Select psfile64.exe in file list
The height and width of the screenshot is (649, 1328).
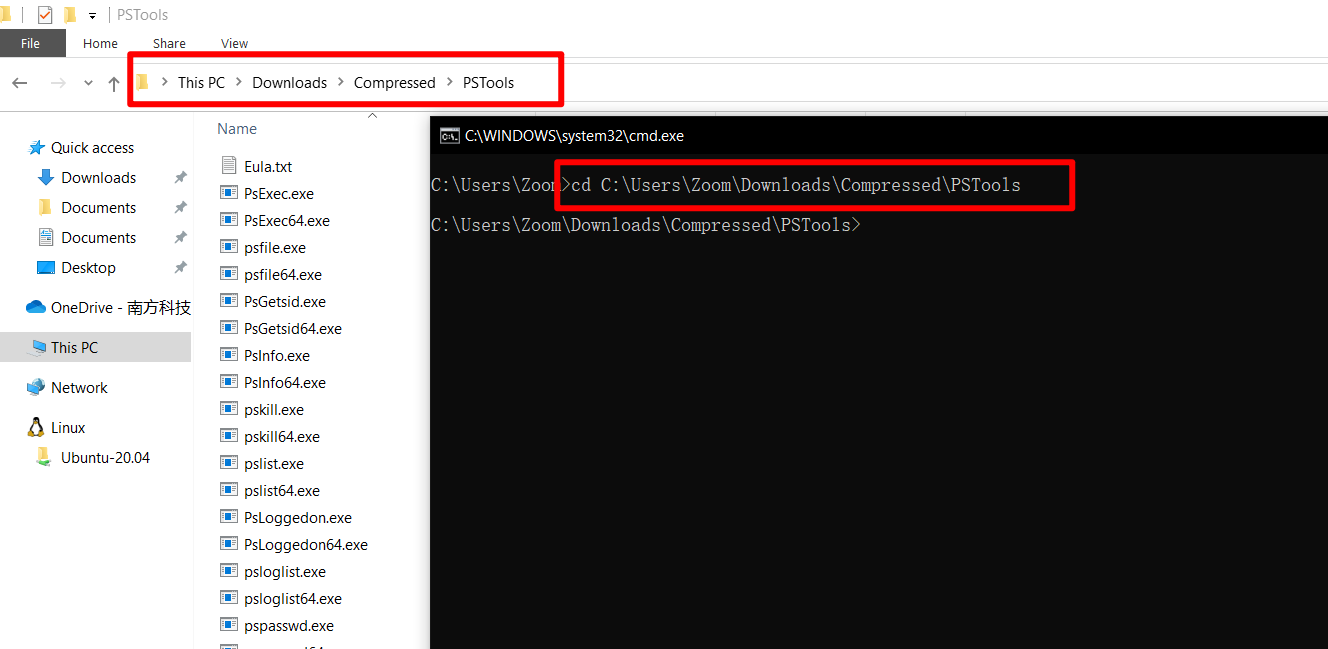283,275
